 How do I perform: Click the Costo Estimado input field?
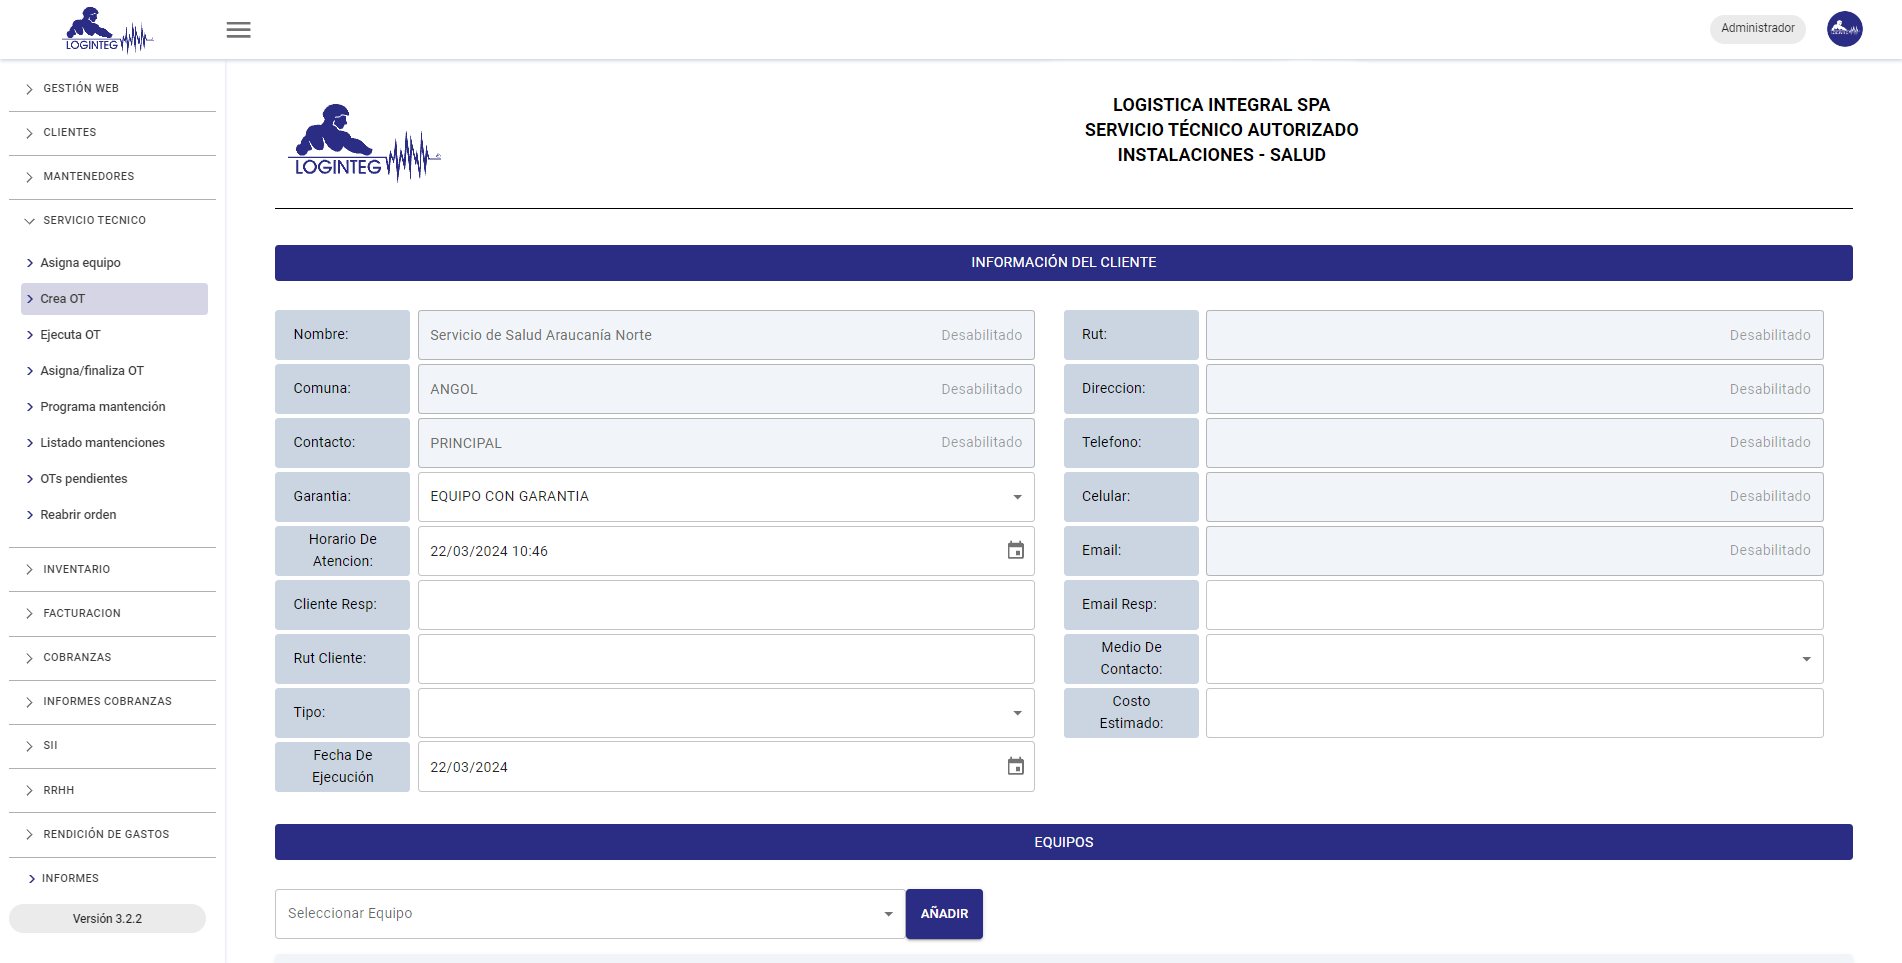pyautogui.click(x=1513, y=713)
